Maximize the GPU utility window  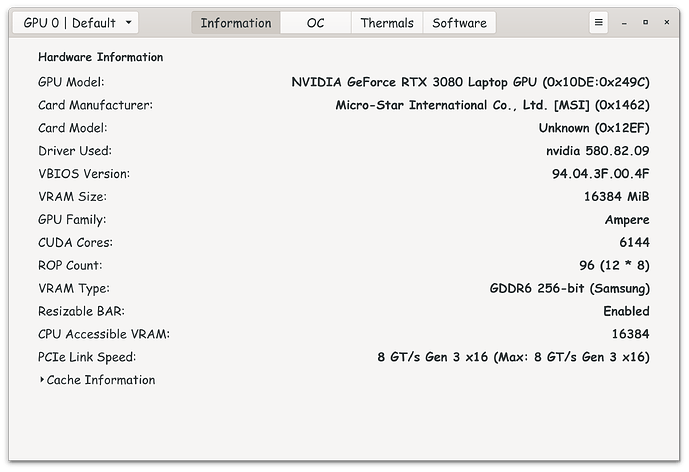coord(646,22)
